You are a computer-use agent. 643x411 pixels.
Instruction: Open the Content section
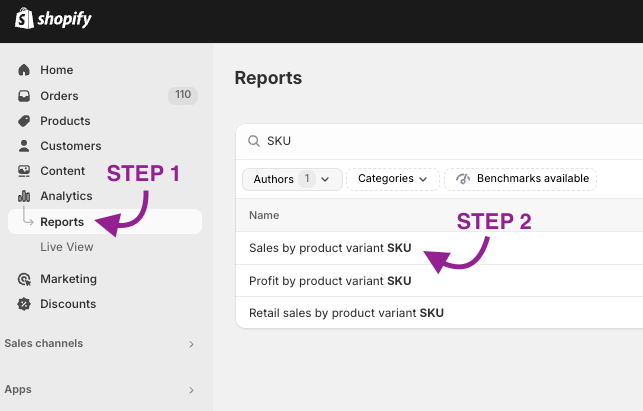pyautogui.click(x=62, y=171)
